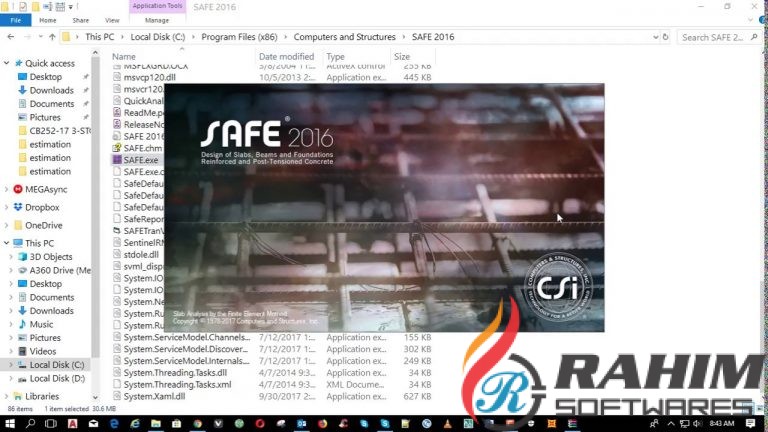Click Computers and Structures in the breadcrumb
768x432 pixels.
tap(344, 37)
